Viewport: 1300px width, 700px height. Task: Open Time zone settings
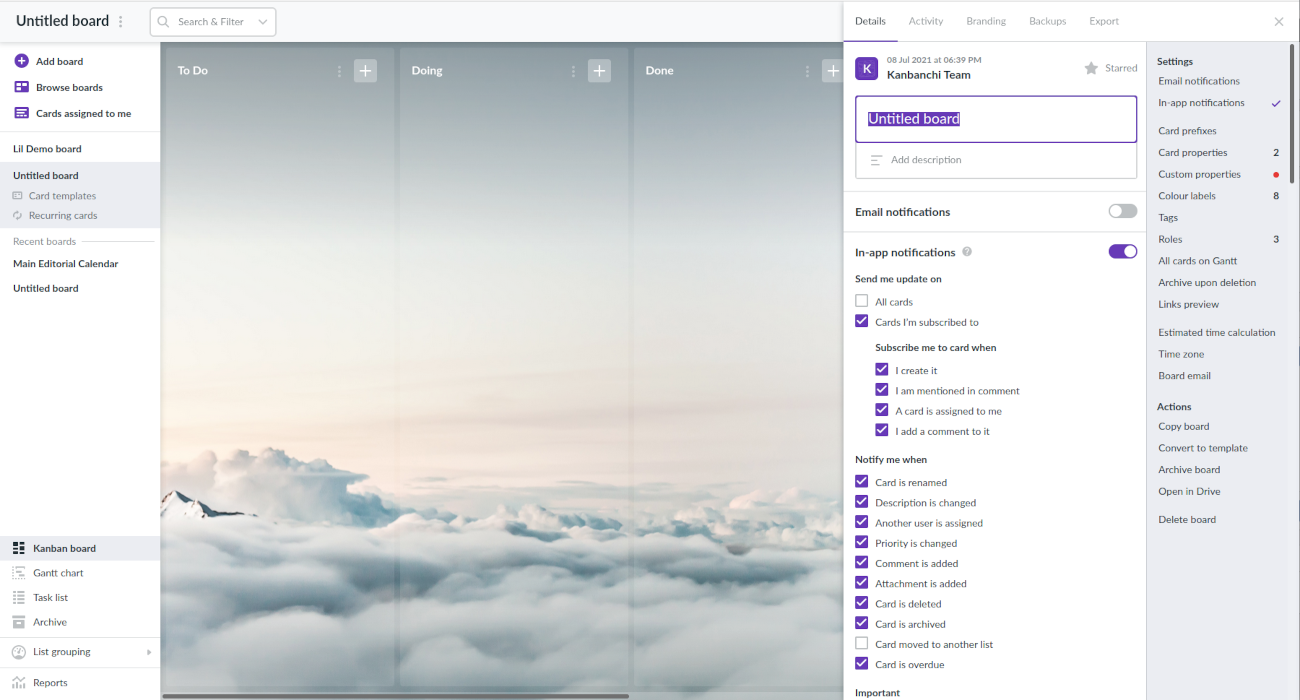click(x=1181, y=354)
